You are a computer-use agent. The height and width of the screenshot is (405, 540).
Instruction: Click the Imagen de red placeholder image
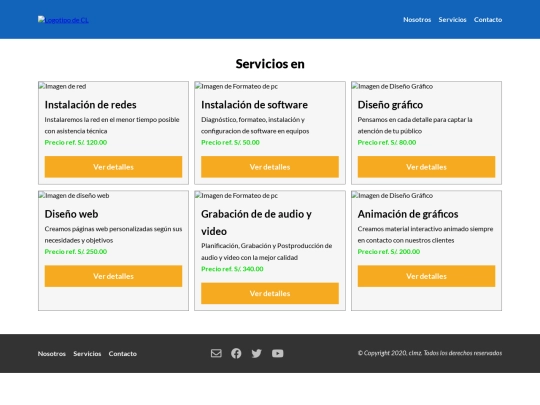point(63,86)
